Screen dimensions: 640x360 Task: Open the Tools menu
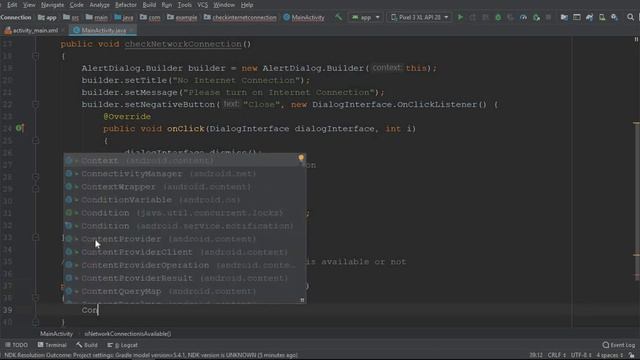[184, 5]
